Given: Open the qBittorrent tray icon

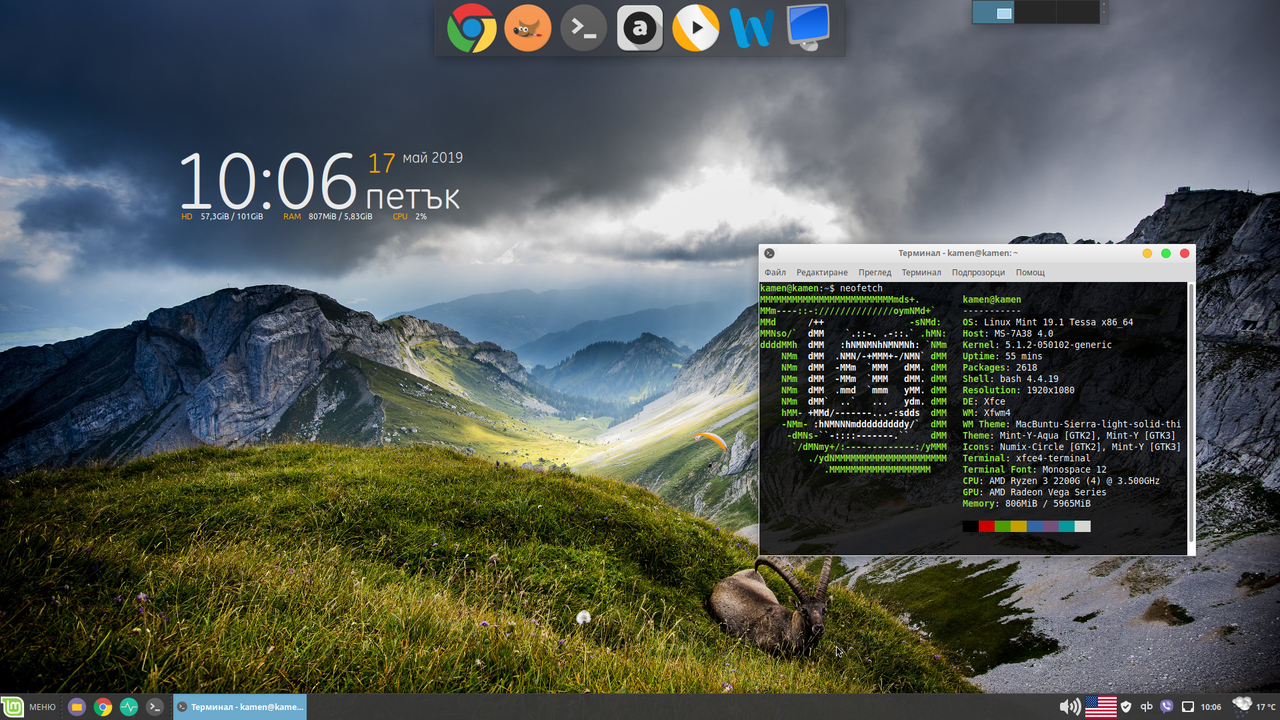Looking at the screenshot, I should click(x=1147, y=707).
